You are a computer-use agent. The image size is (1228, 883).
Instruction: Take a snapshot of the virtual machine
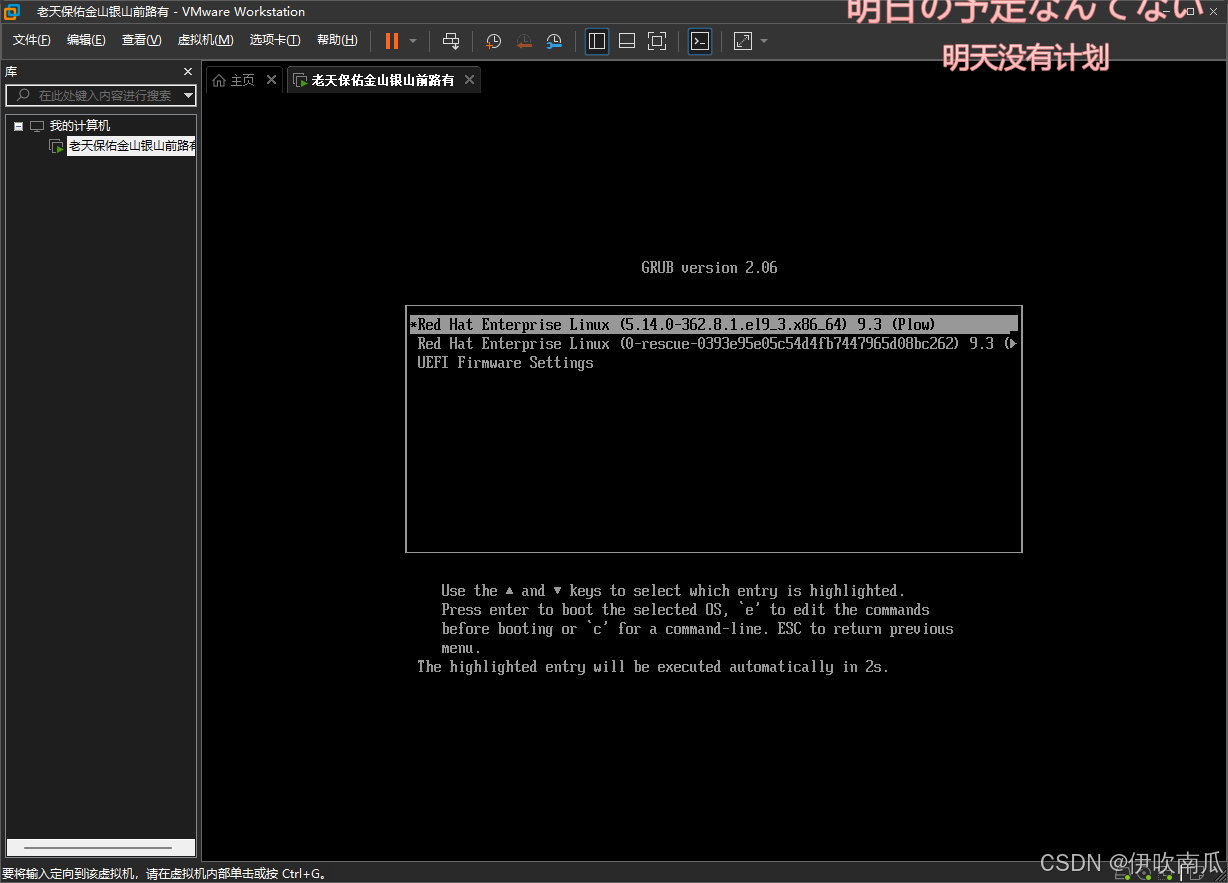494,41
